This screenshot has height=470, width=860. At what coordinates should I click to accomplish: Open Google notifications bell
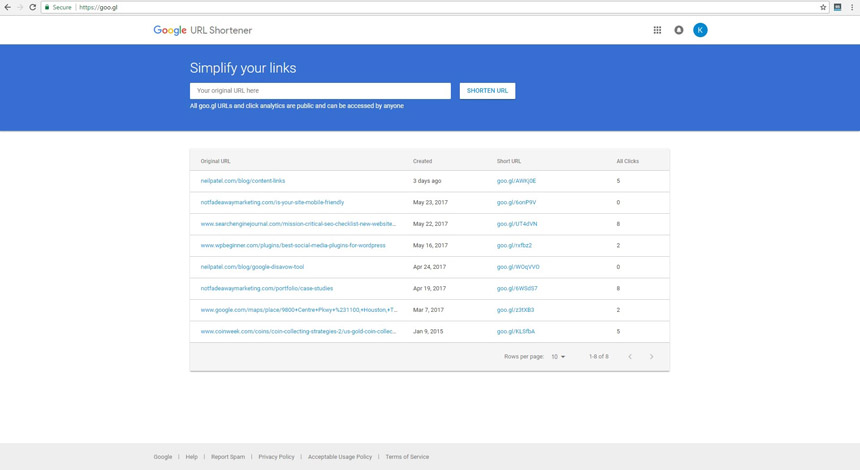click(679, 30)
